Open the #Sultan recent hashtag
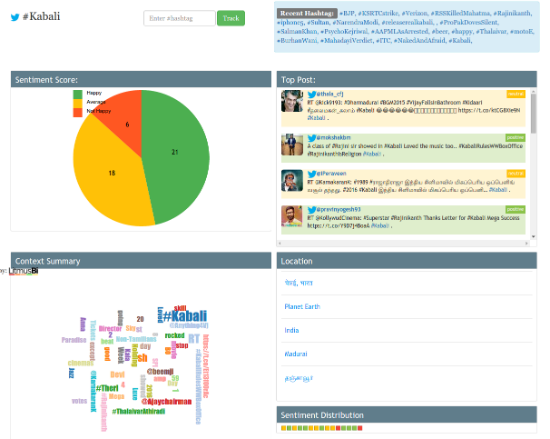Image resolution: width=550 pixels, height=439 pixels. point(318,22)
